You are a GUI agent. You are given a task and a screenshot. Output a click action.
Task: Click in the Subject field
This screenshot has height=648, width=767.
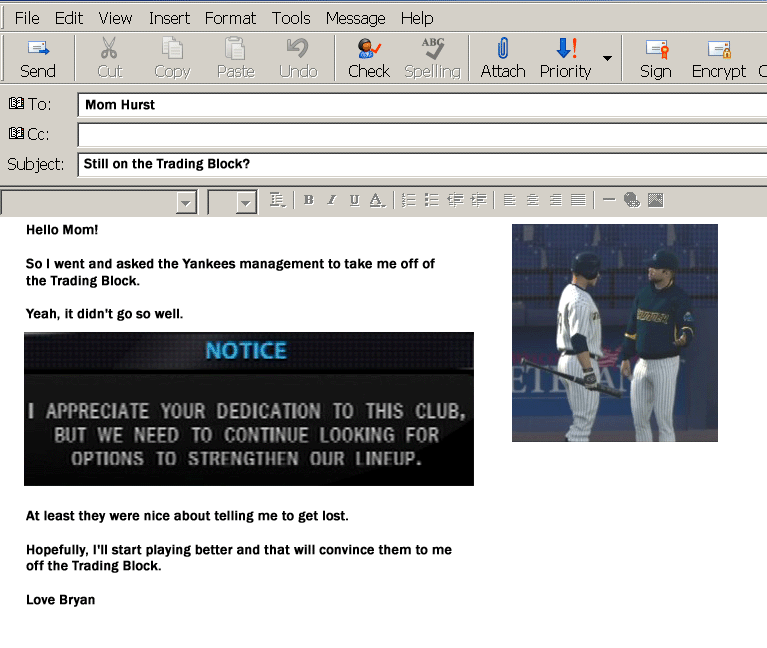(x=420, y=164)
